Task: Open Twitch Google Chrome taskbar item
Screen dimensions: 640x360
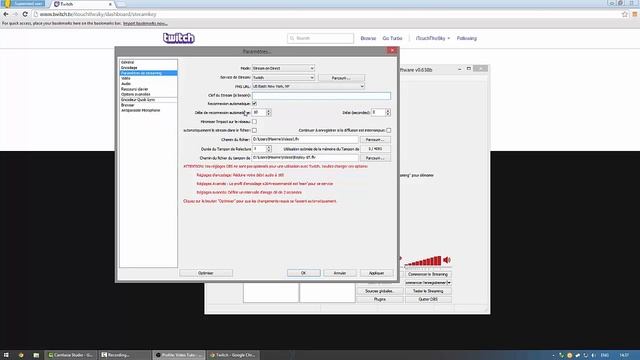Action: (233, 355)
